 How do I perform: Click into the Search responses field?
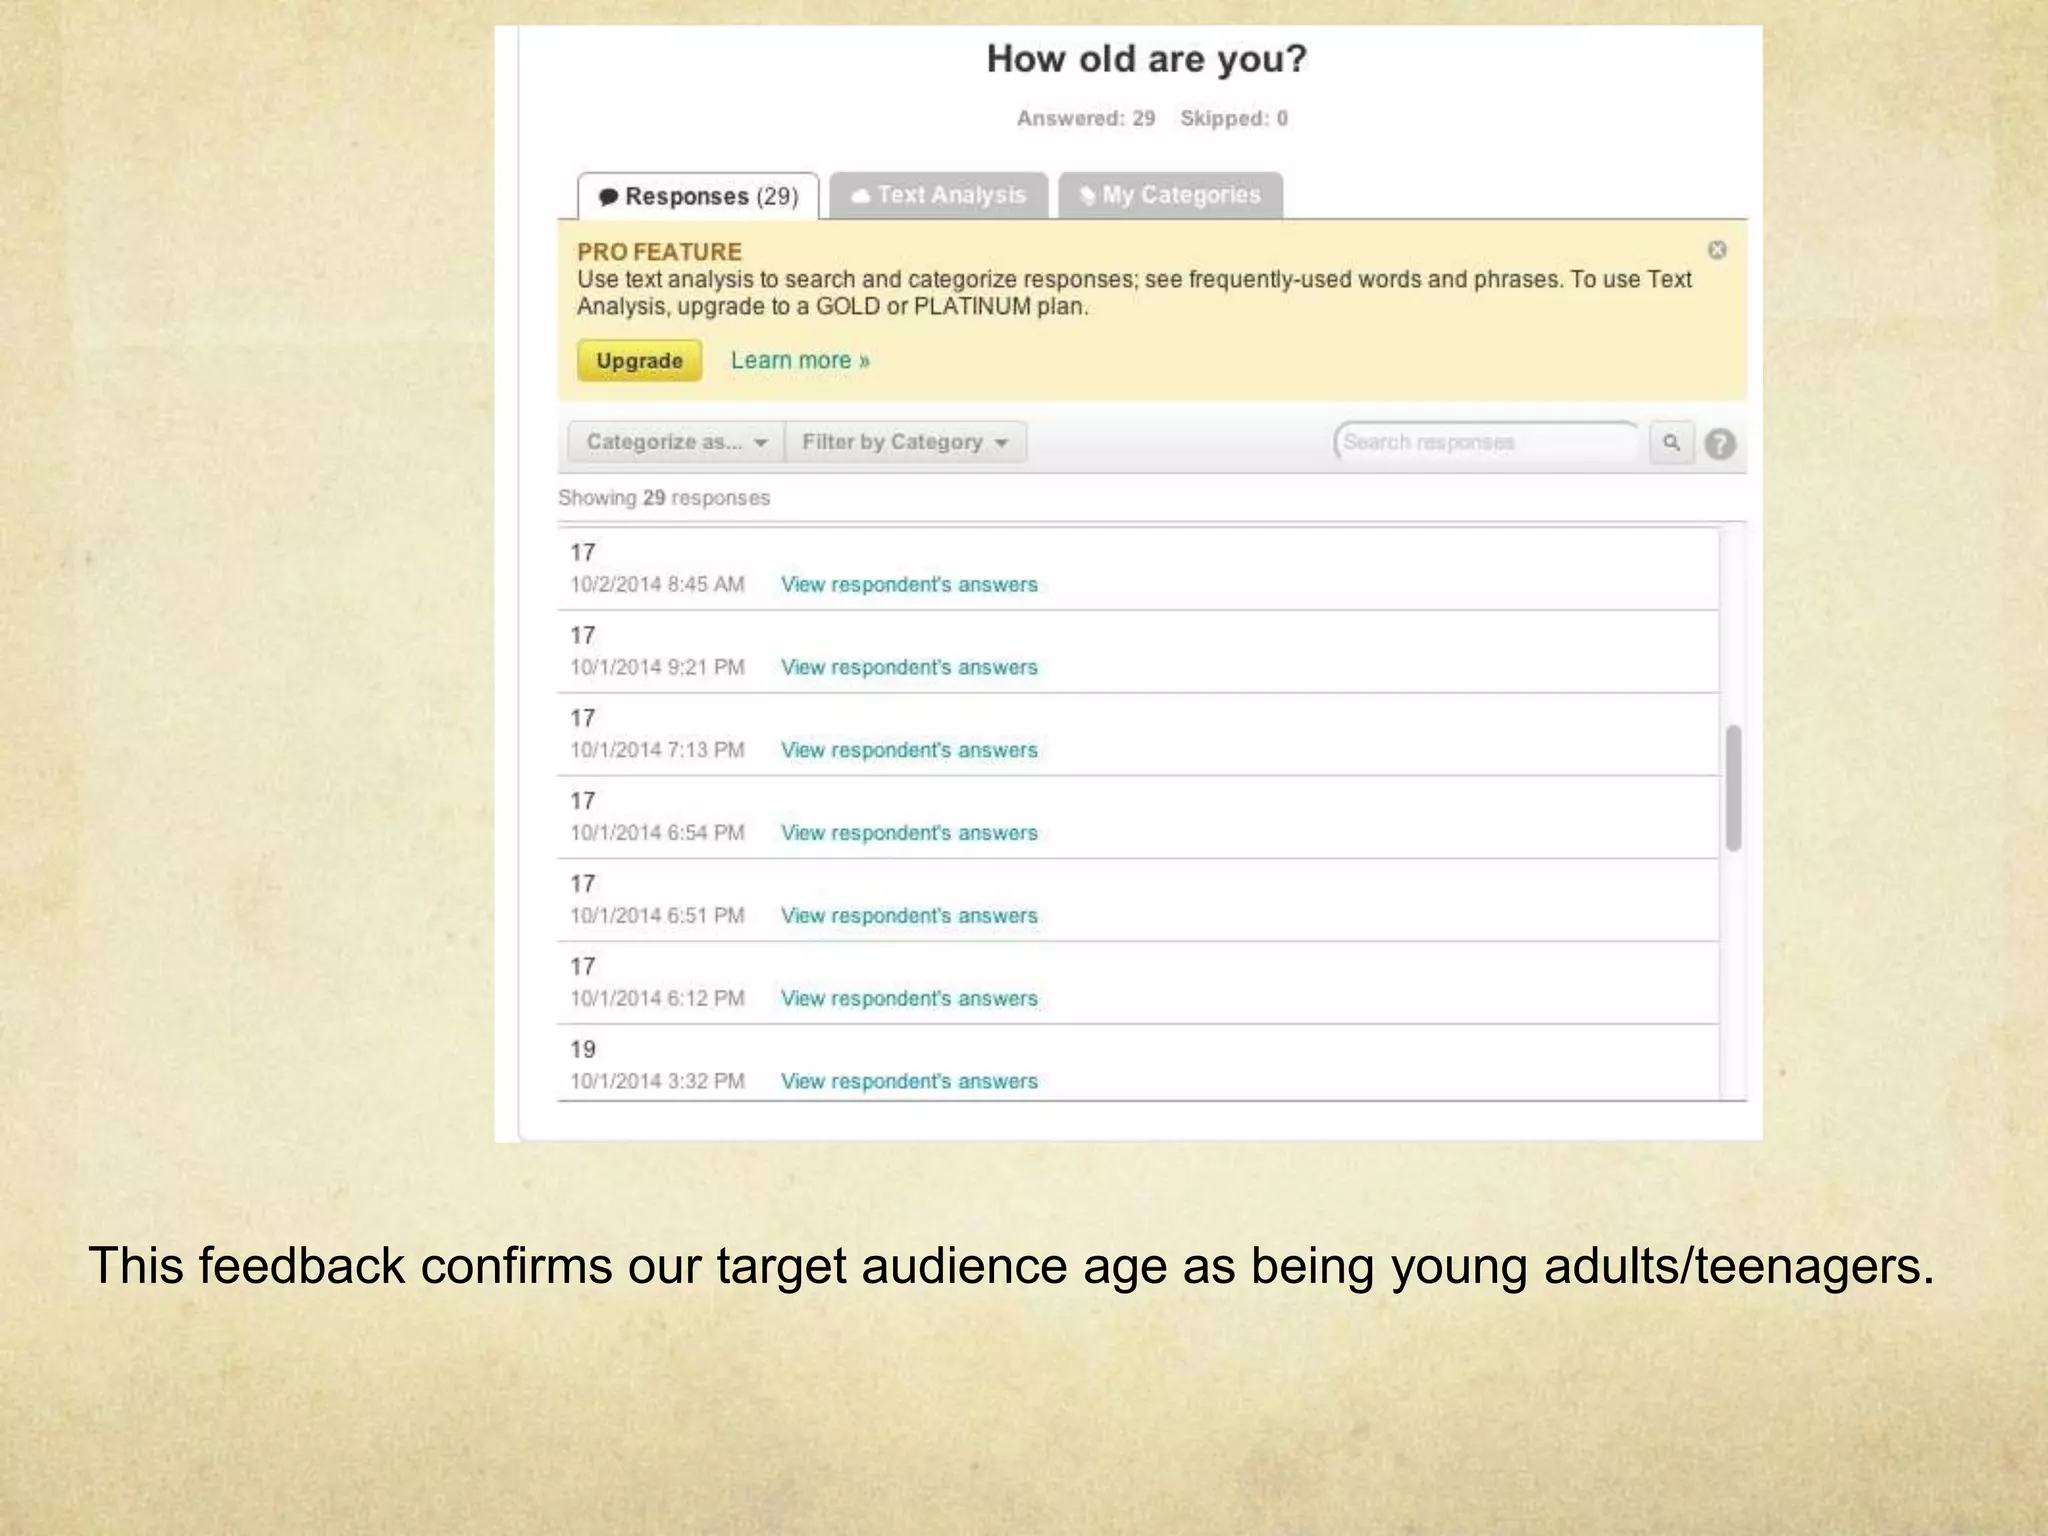[1487, 442]
